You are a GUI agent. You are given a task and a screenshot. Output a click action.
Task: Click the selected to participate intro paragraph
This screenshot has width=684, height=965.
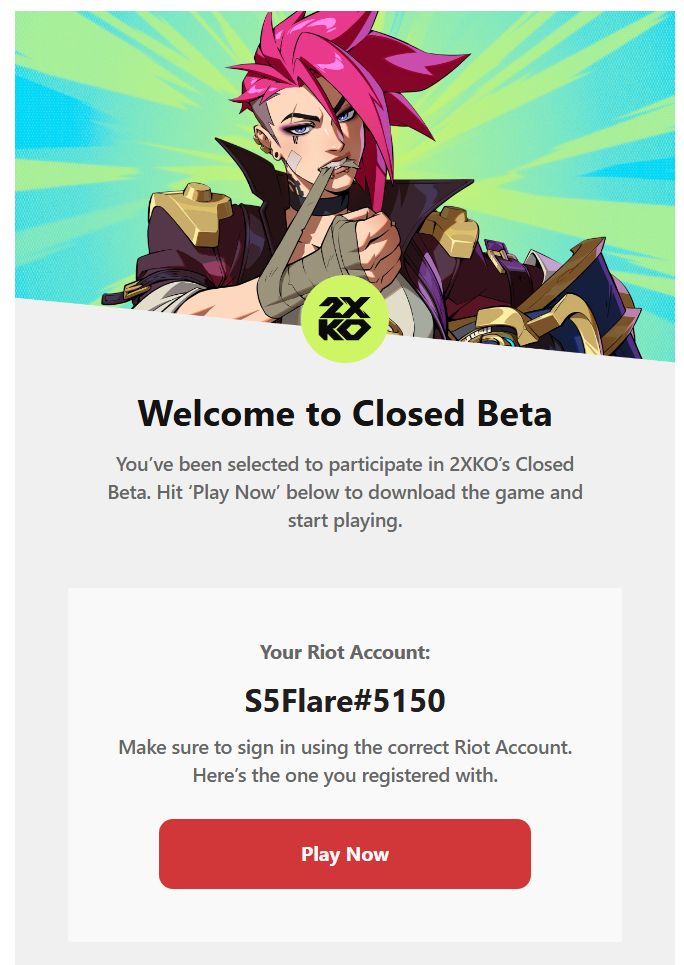coord(344,465)
